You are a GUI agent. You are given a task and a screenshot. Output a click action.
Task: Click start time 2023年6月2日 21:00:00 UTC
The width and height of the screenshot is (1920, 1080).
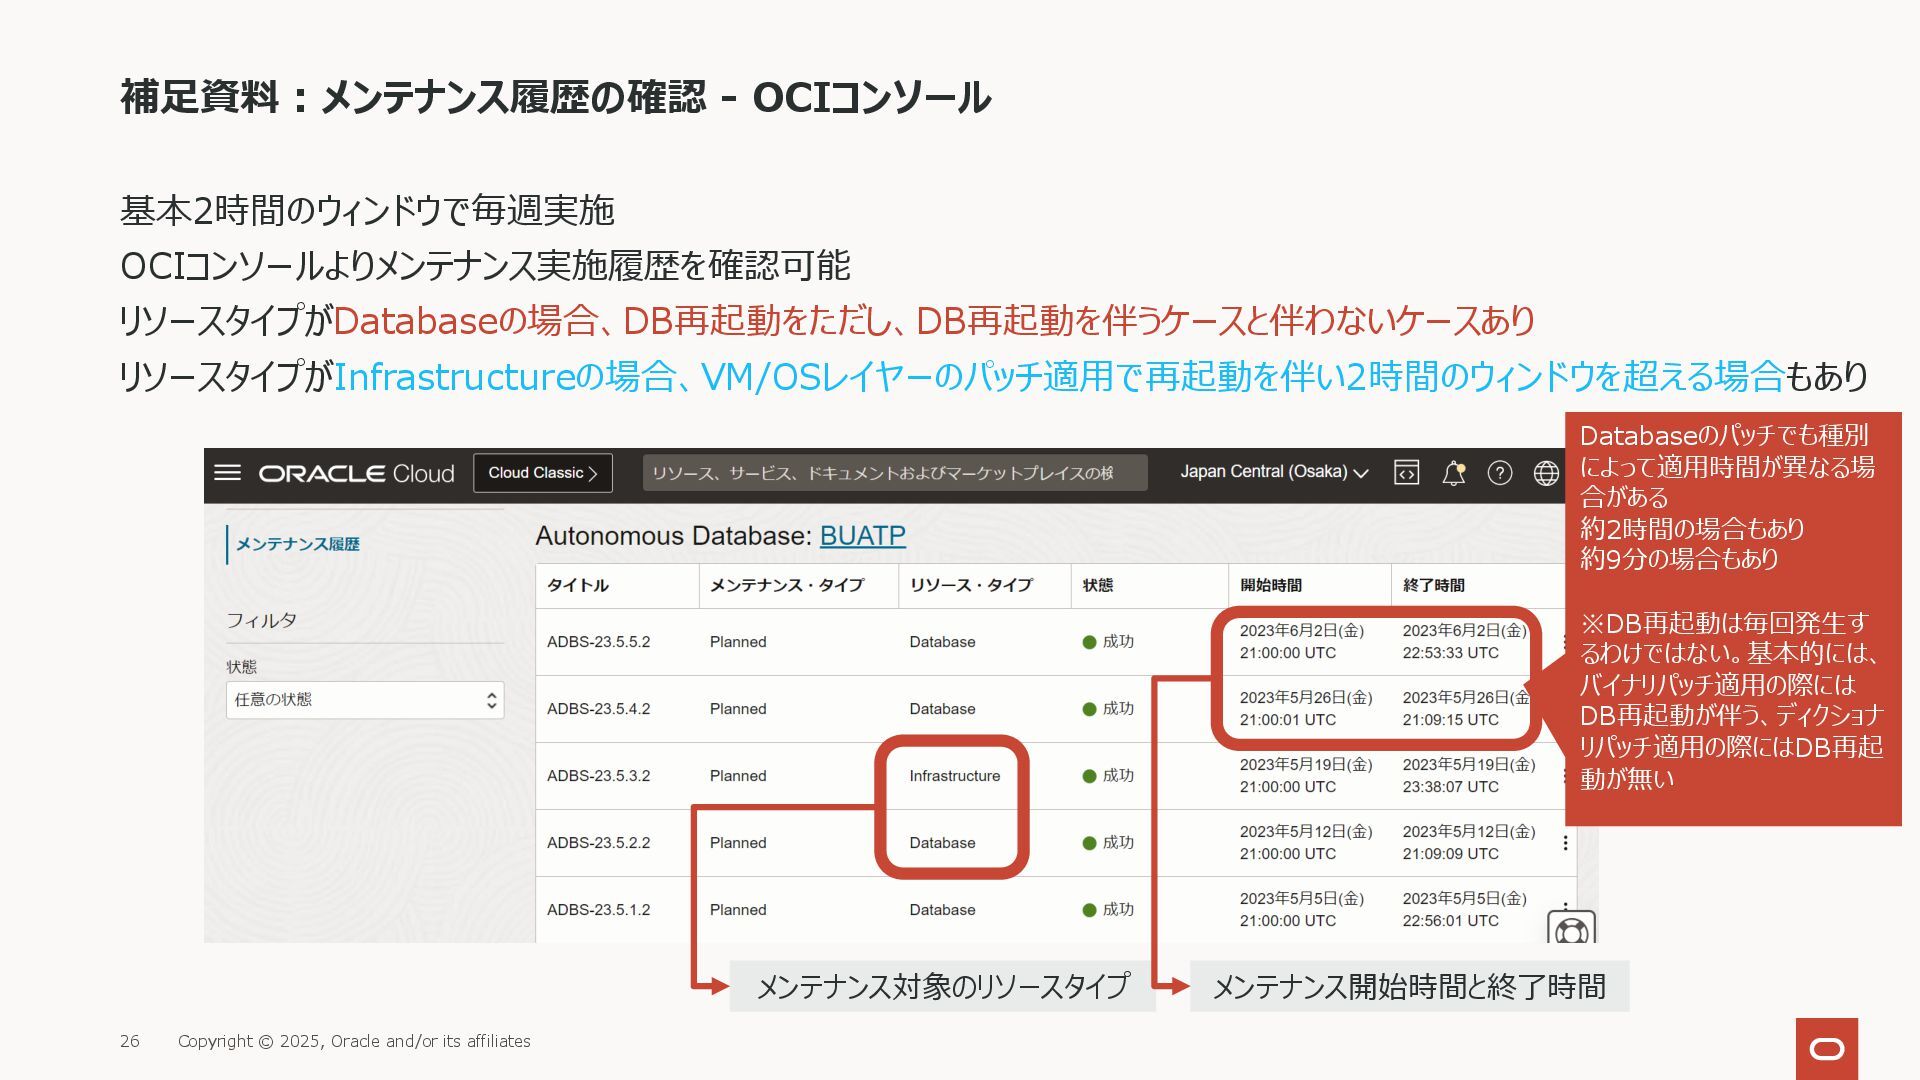[1302, 642]
